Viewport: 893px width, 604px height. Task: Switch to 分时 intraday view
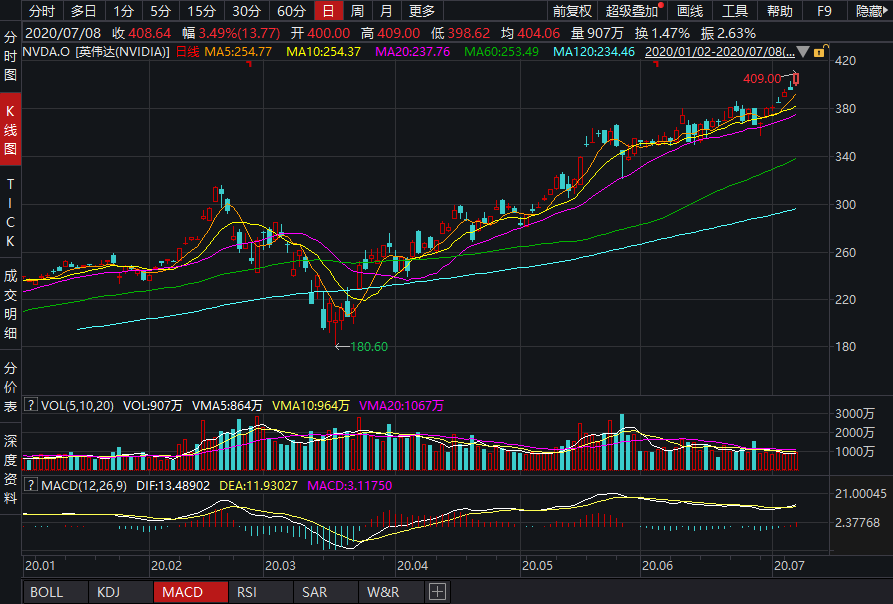(42, 12)
